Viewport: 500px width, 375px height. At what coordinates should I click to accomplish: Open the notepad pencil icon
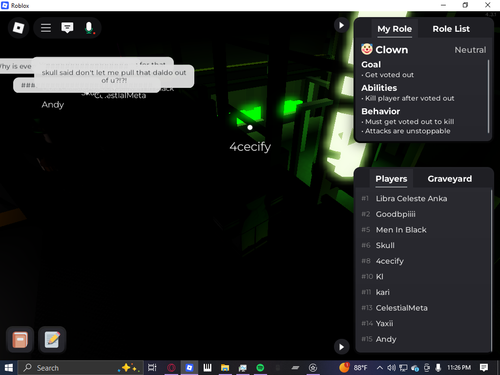tap(52, 340)
